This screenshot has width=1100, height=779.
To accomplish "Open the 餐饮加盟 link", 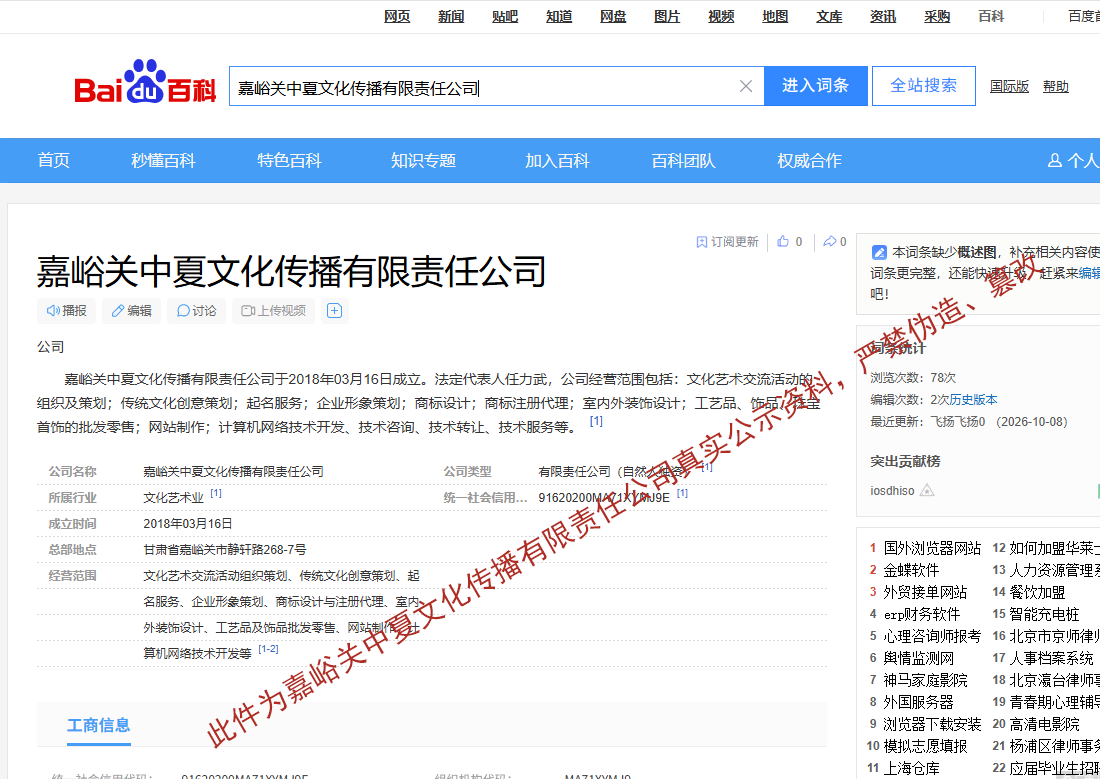I will [1037, 592].
